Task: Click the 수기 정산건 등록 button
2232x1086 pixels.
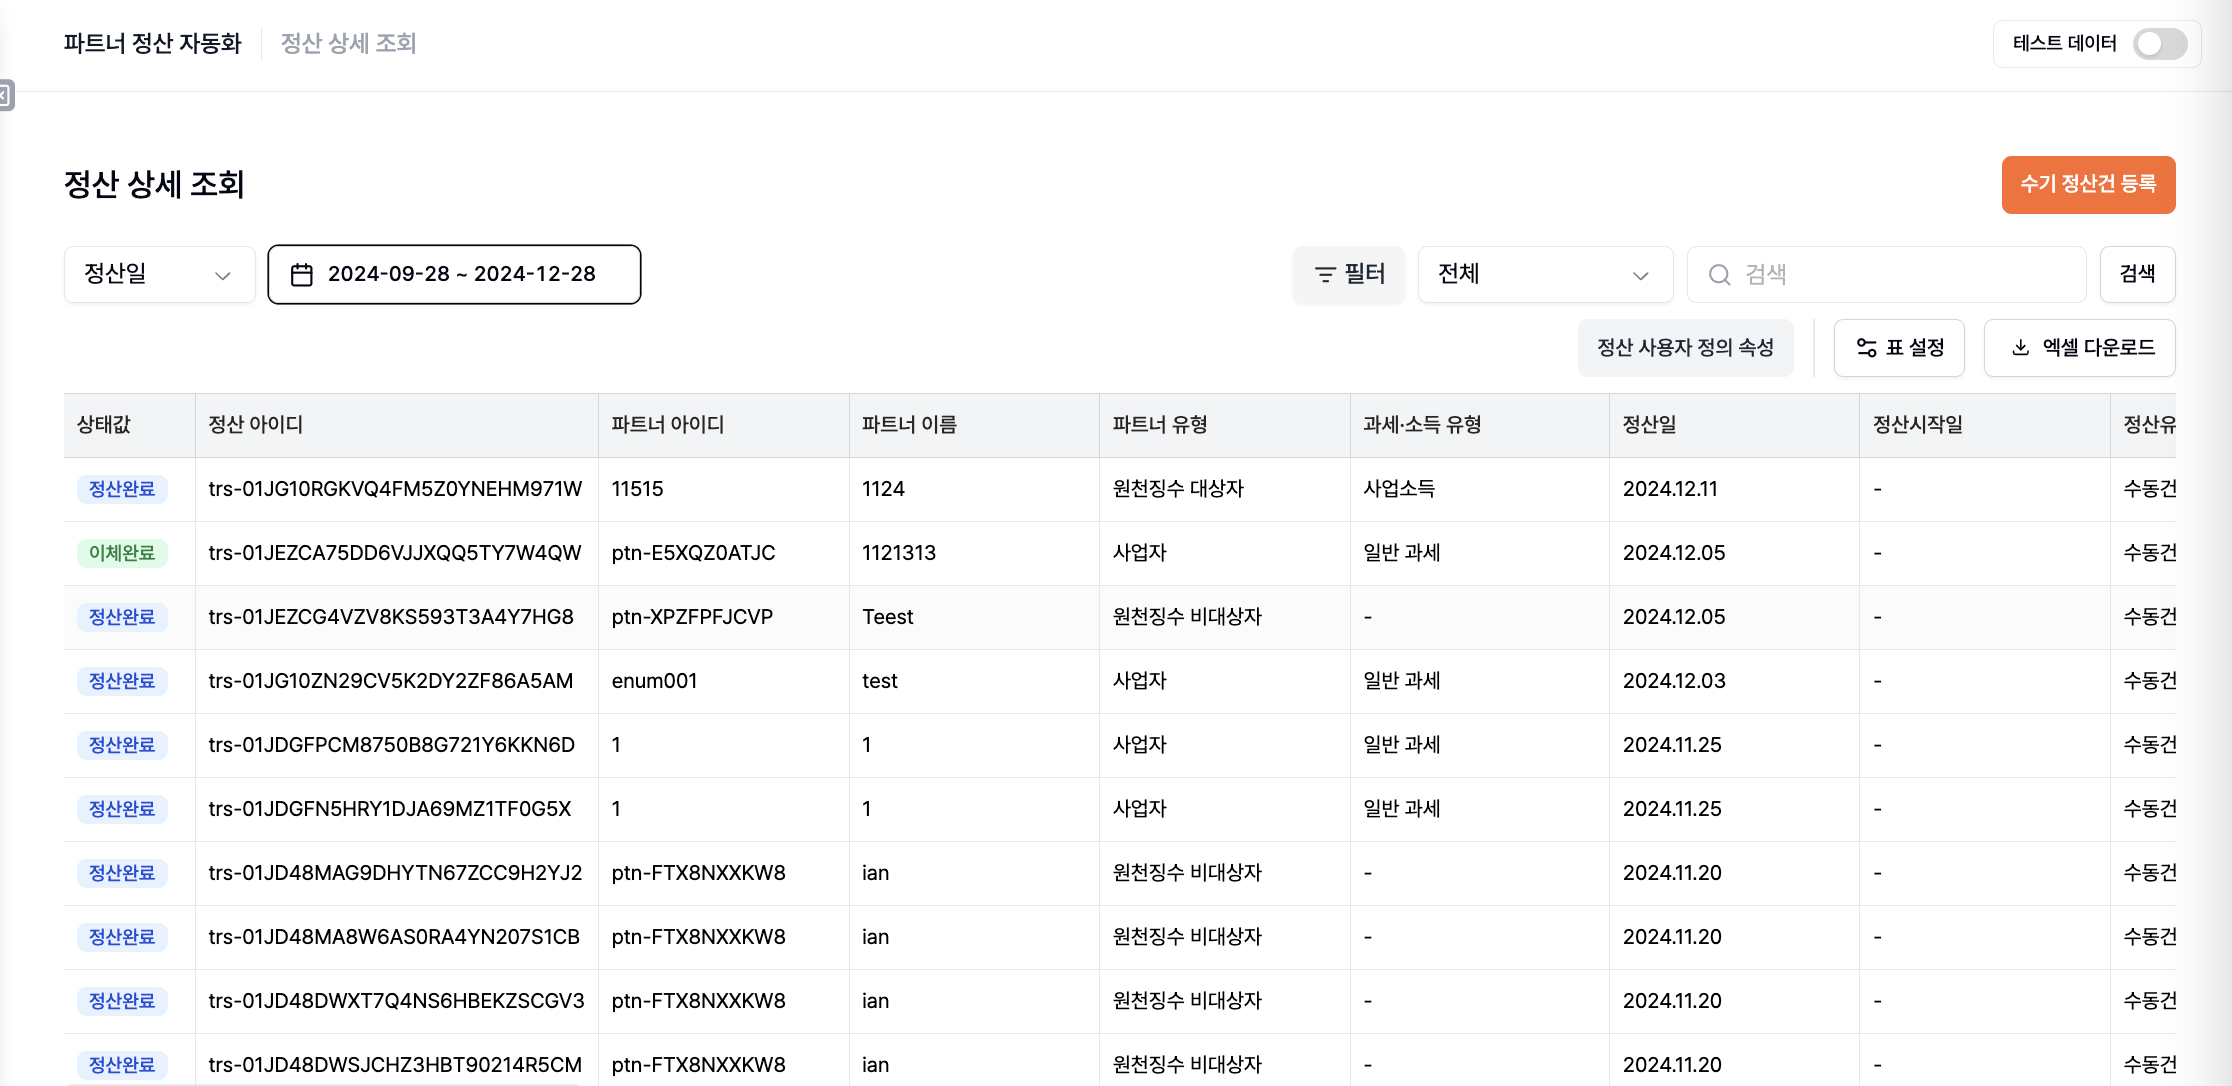Action: (2088, 185)
